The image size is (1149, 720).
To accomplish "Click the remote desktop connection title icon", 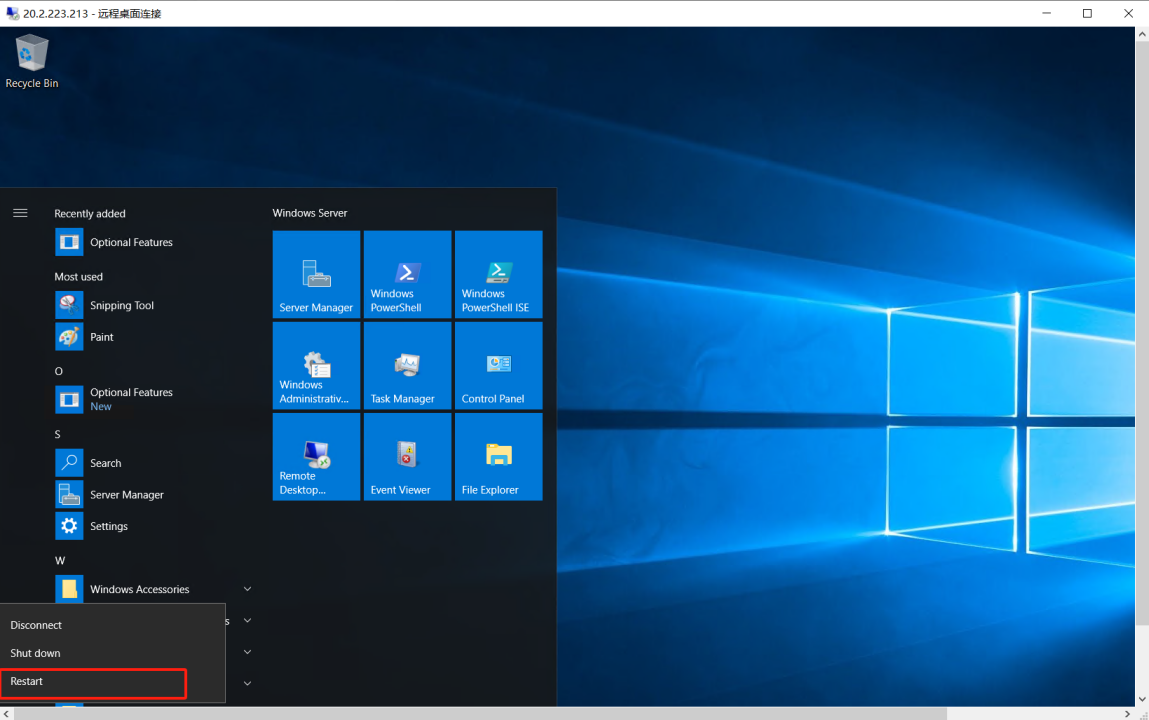I will click(x=12, y=13).
